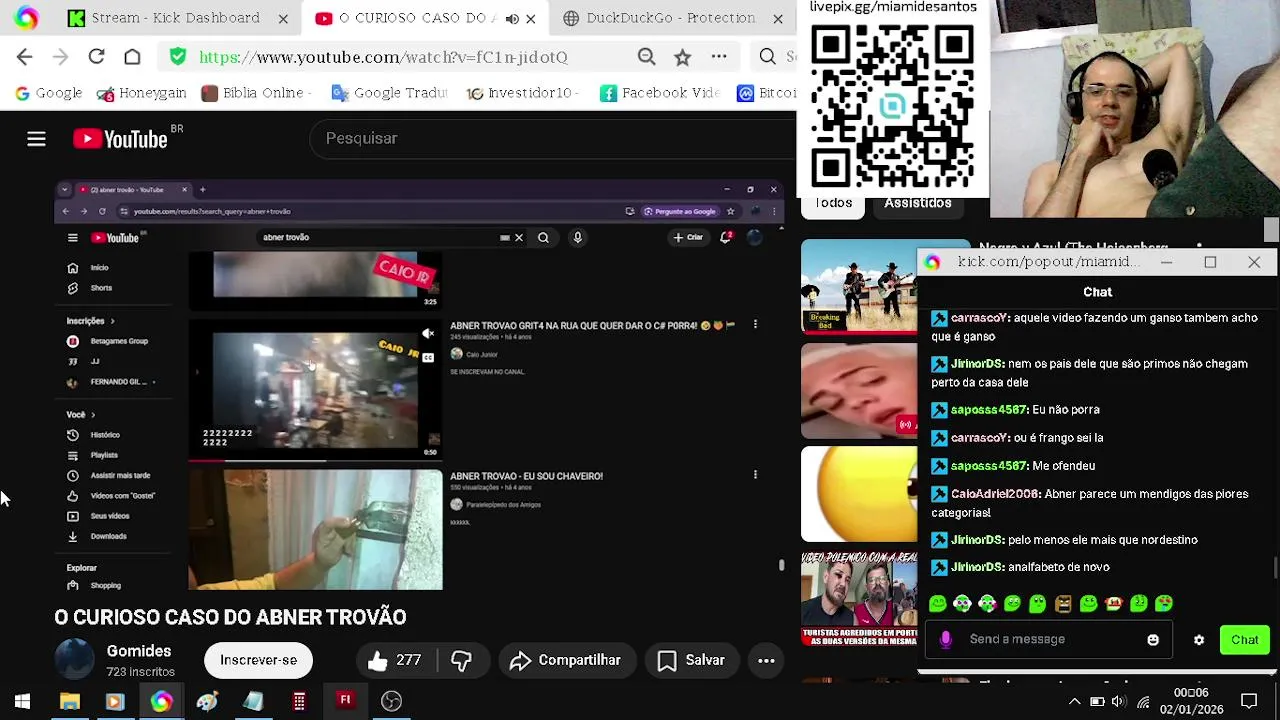Dislike the video
Image resolution: width=1280 pixels, height=720 pixels.
461,660
